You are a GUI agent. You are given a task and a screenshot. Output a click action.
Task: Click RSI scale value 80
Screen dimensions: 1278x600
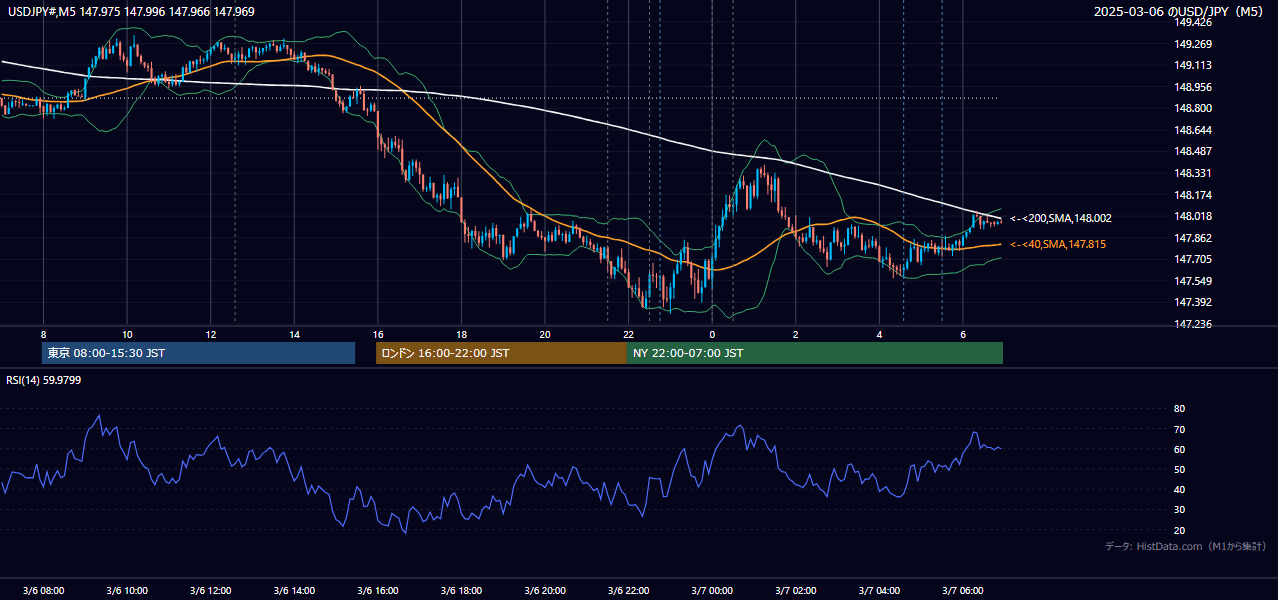(1179, 409)
